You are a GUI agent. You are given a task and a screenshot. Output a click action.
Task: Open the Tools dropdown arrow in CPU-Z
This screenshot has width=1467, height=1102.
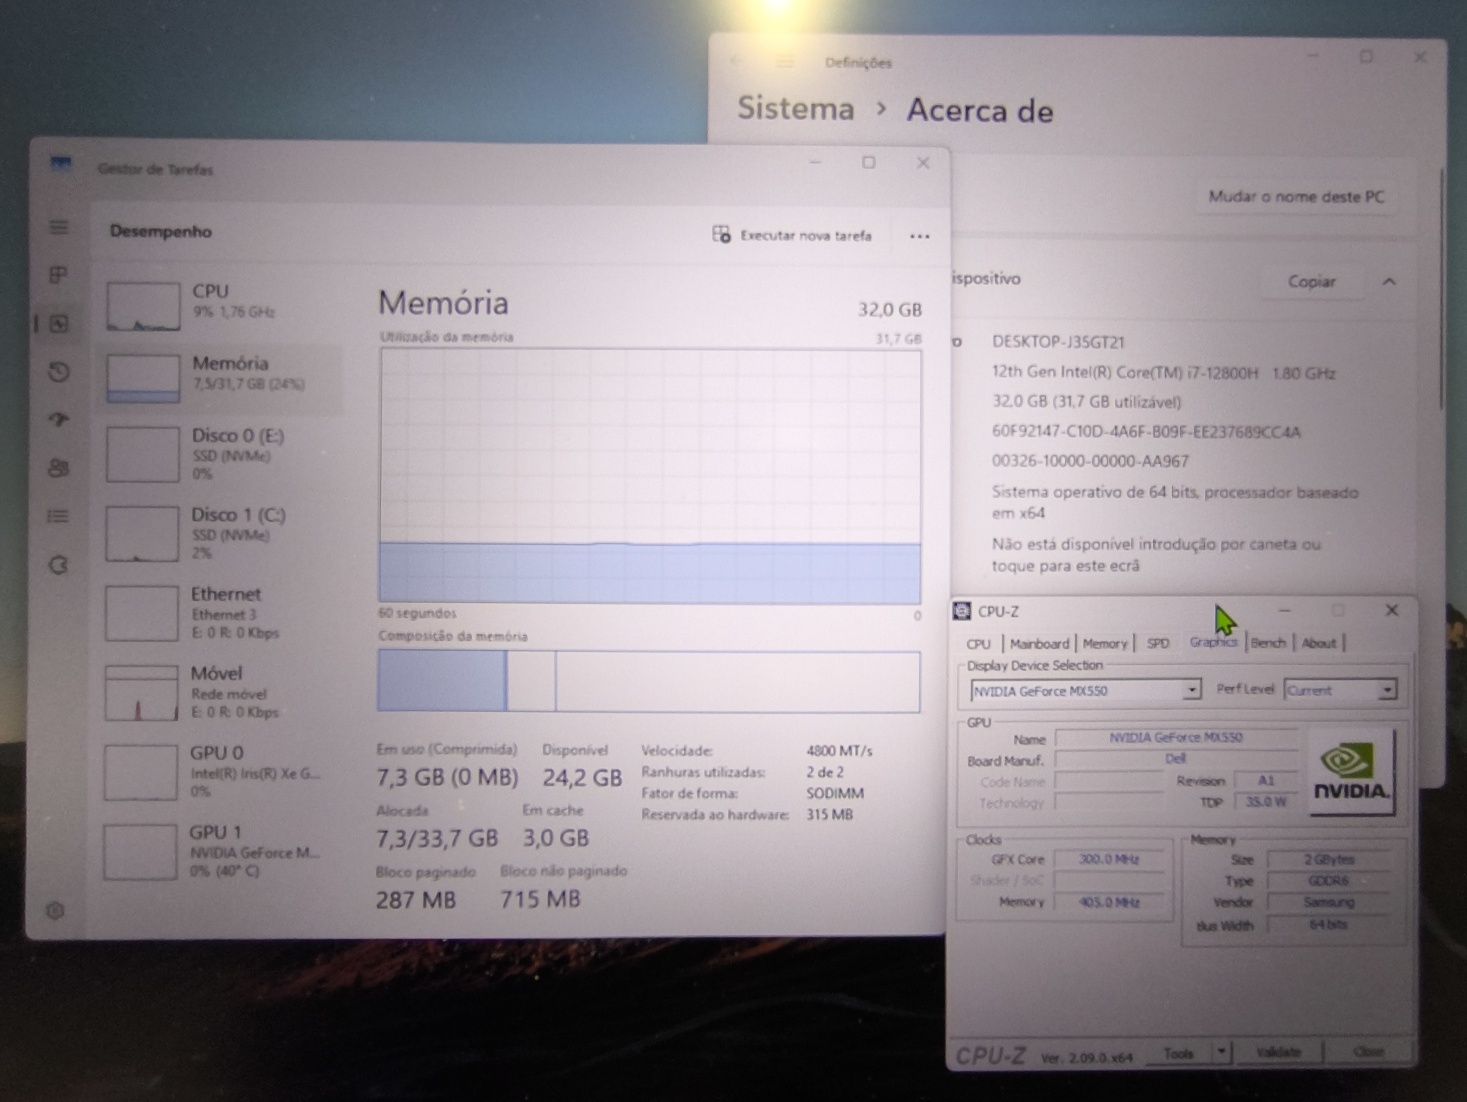pyautogui.click(x=1221, y=1053)
